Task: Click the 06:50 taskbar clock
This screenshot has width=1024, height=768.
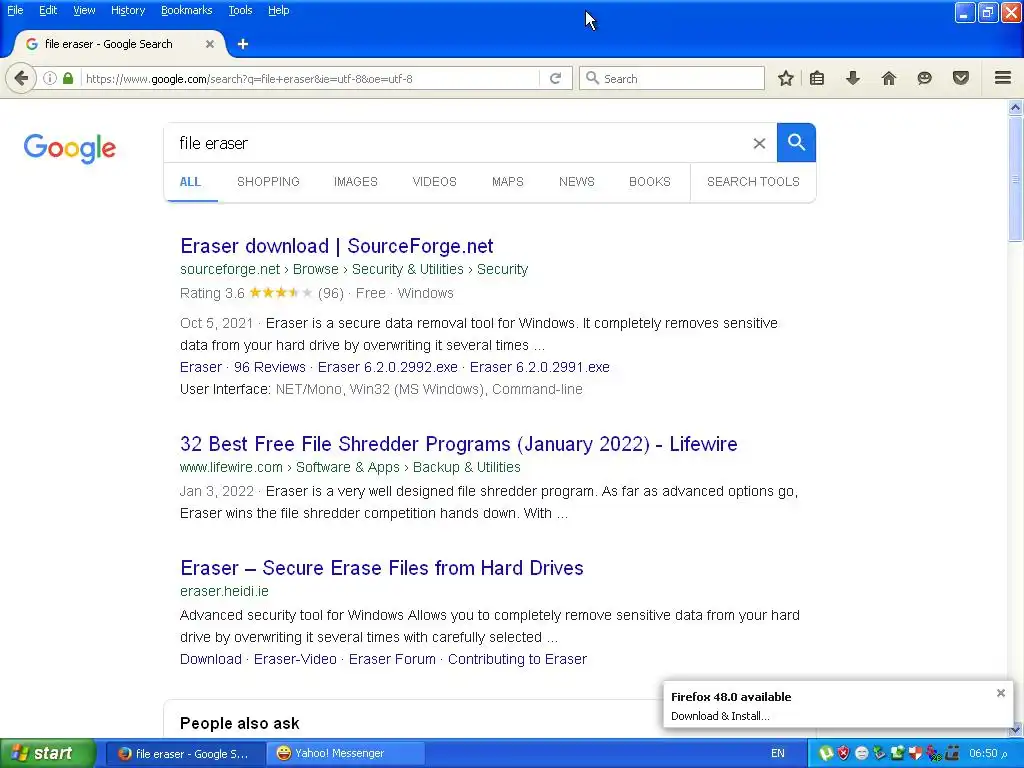Action: 987,754
